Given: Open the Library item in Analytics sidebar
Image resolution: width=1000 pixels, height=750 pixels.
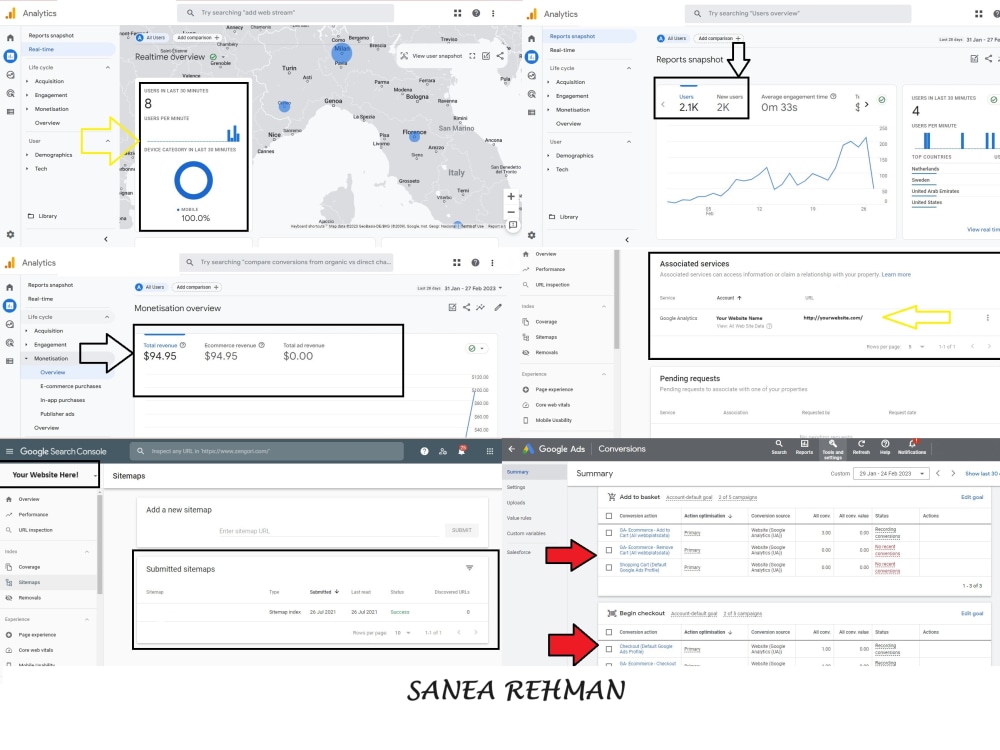Looking at the screenshot, I should [x=47, y=216].
